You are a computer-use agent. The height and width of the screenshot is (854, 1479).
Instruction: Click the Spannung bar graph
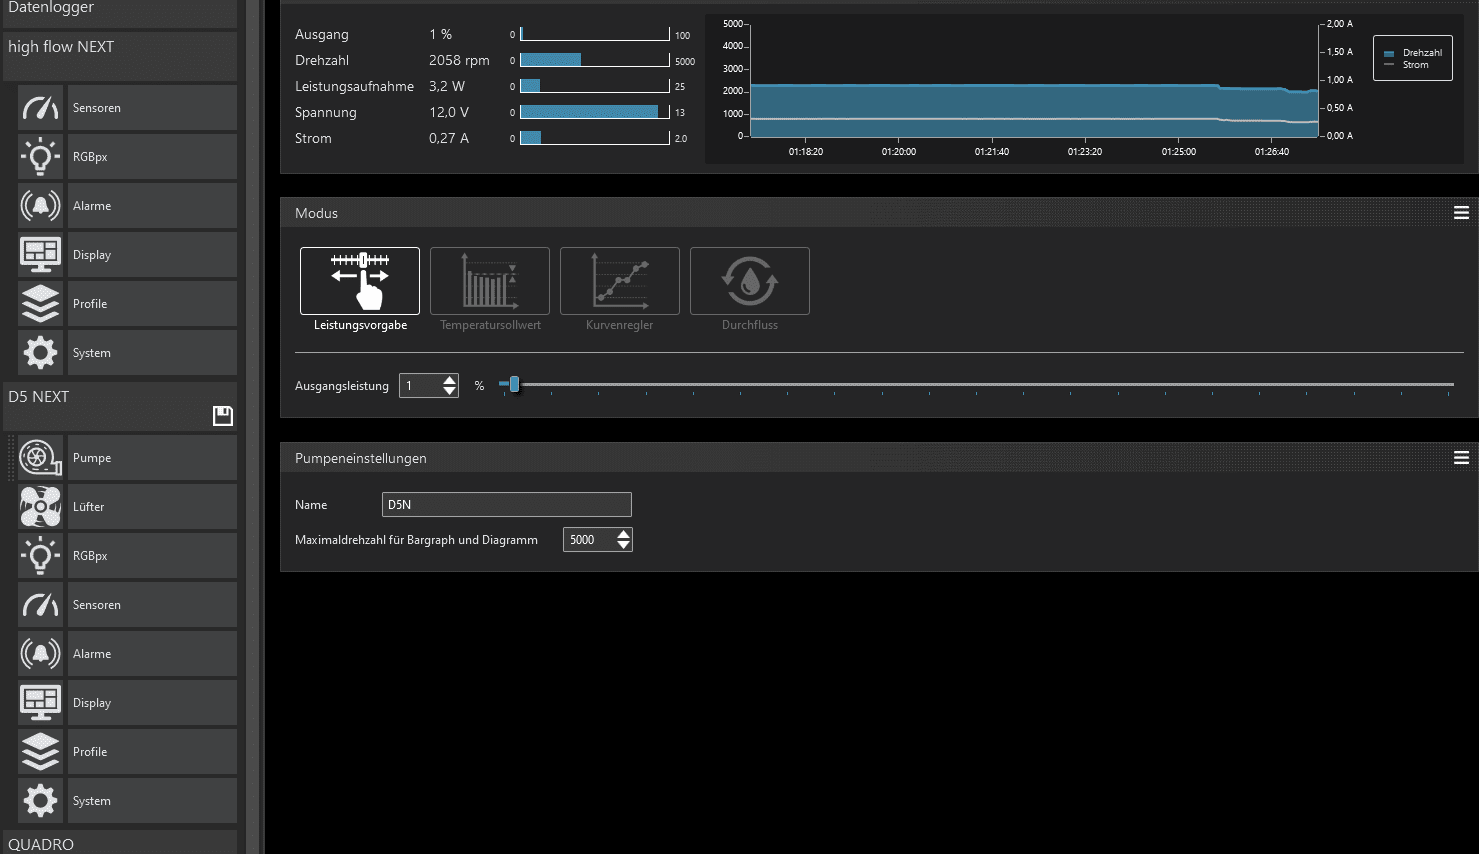pos(595,112)
